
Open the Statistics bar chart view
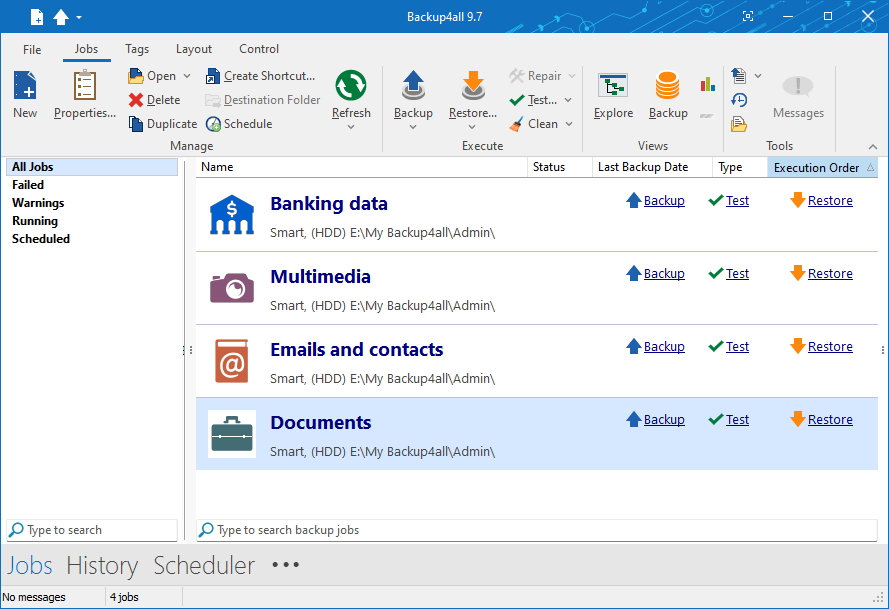708,84
